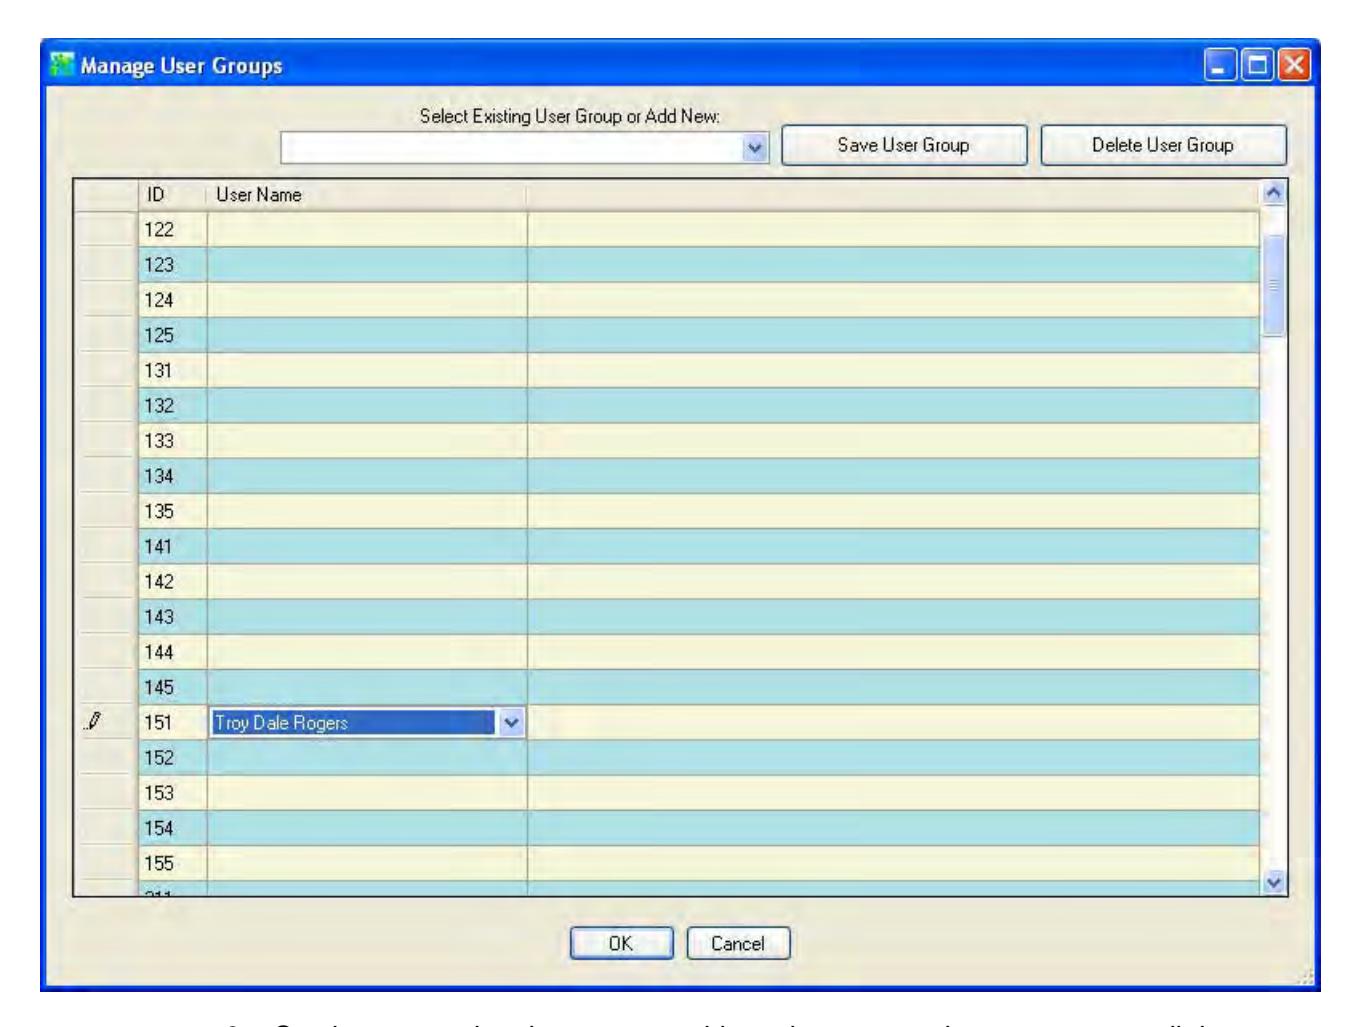Image resolution: width=1356 pixels, height=1027 pixels.
Task: Select the row with ID 122
Action: pos(667,229)
